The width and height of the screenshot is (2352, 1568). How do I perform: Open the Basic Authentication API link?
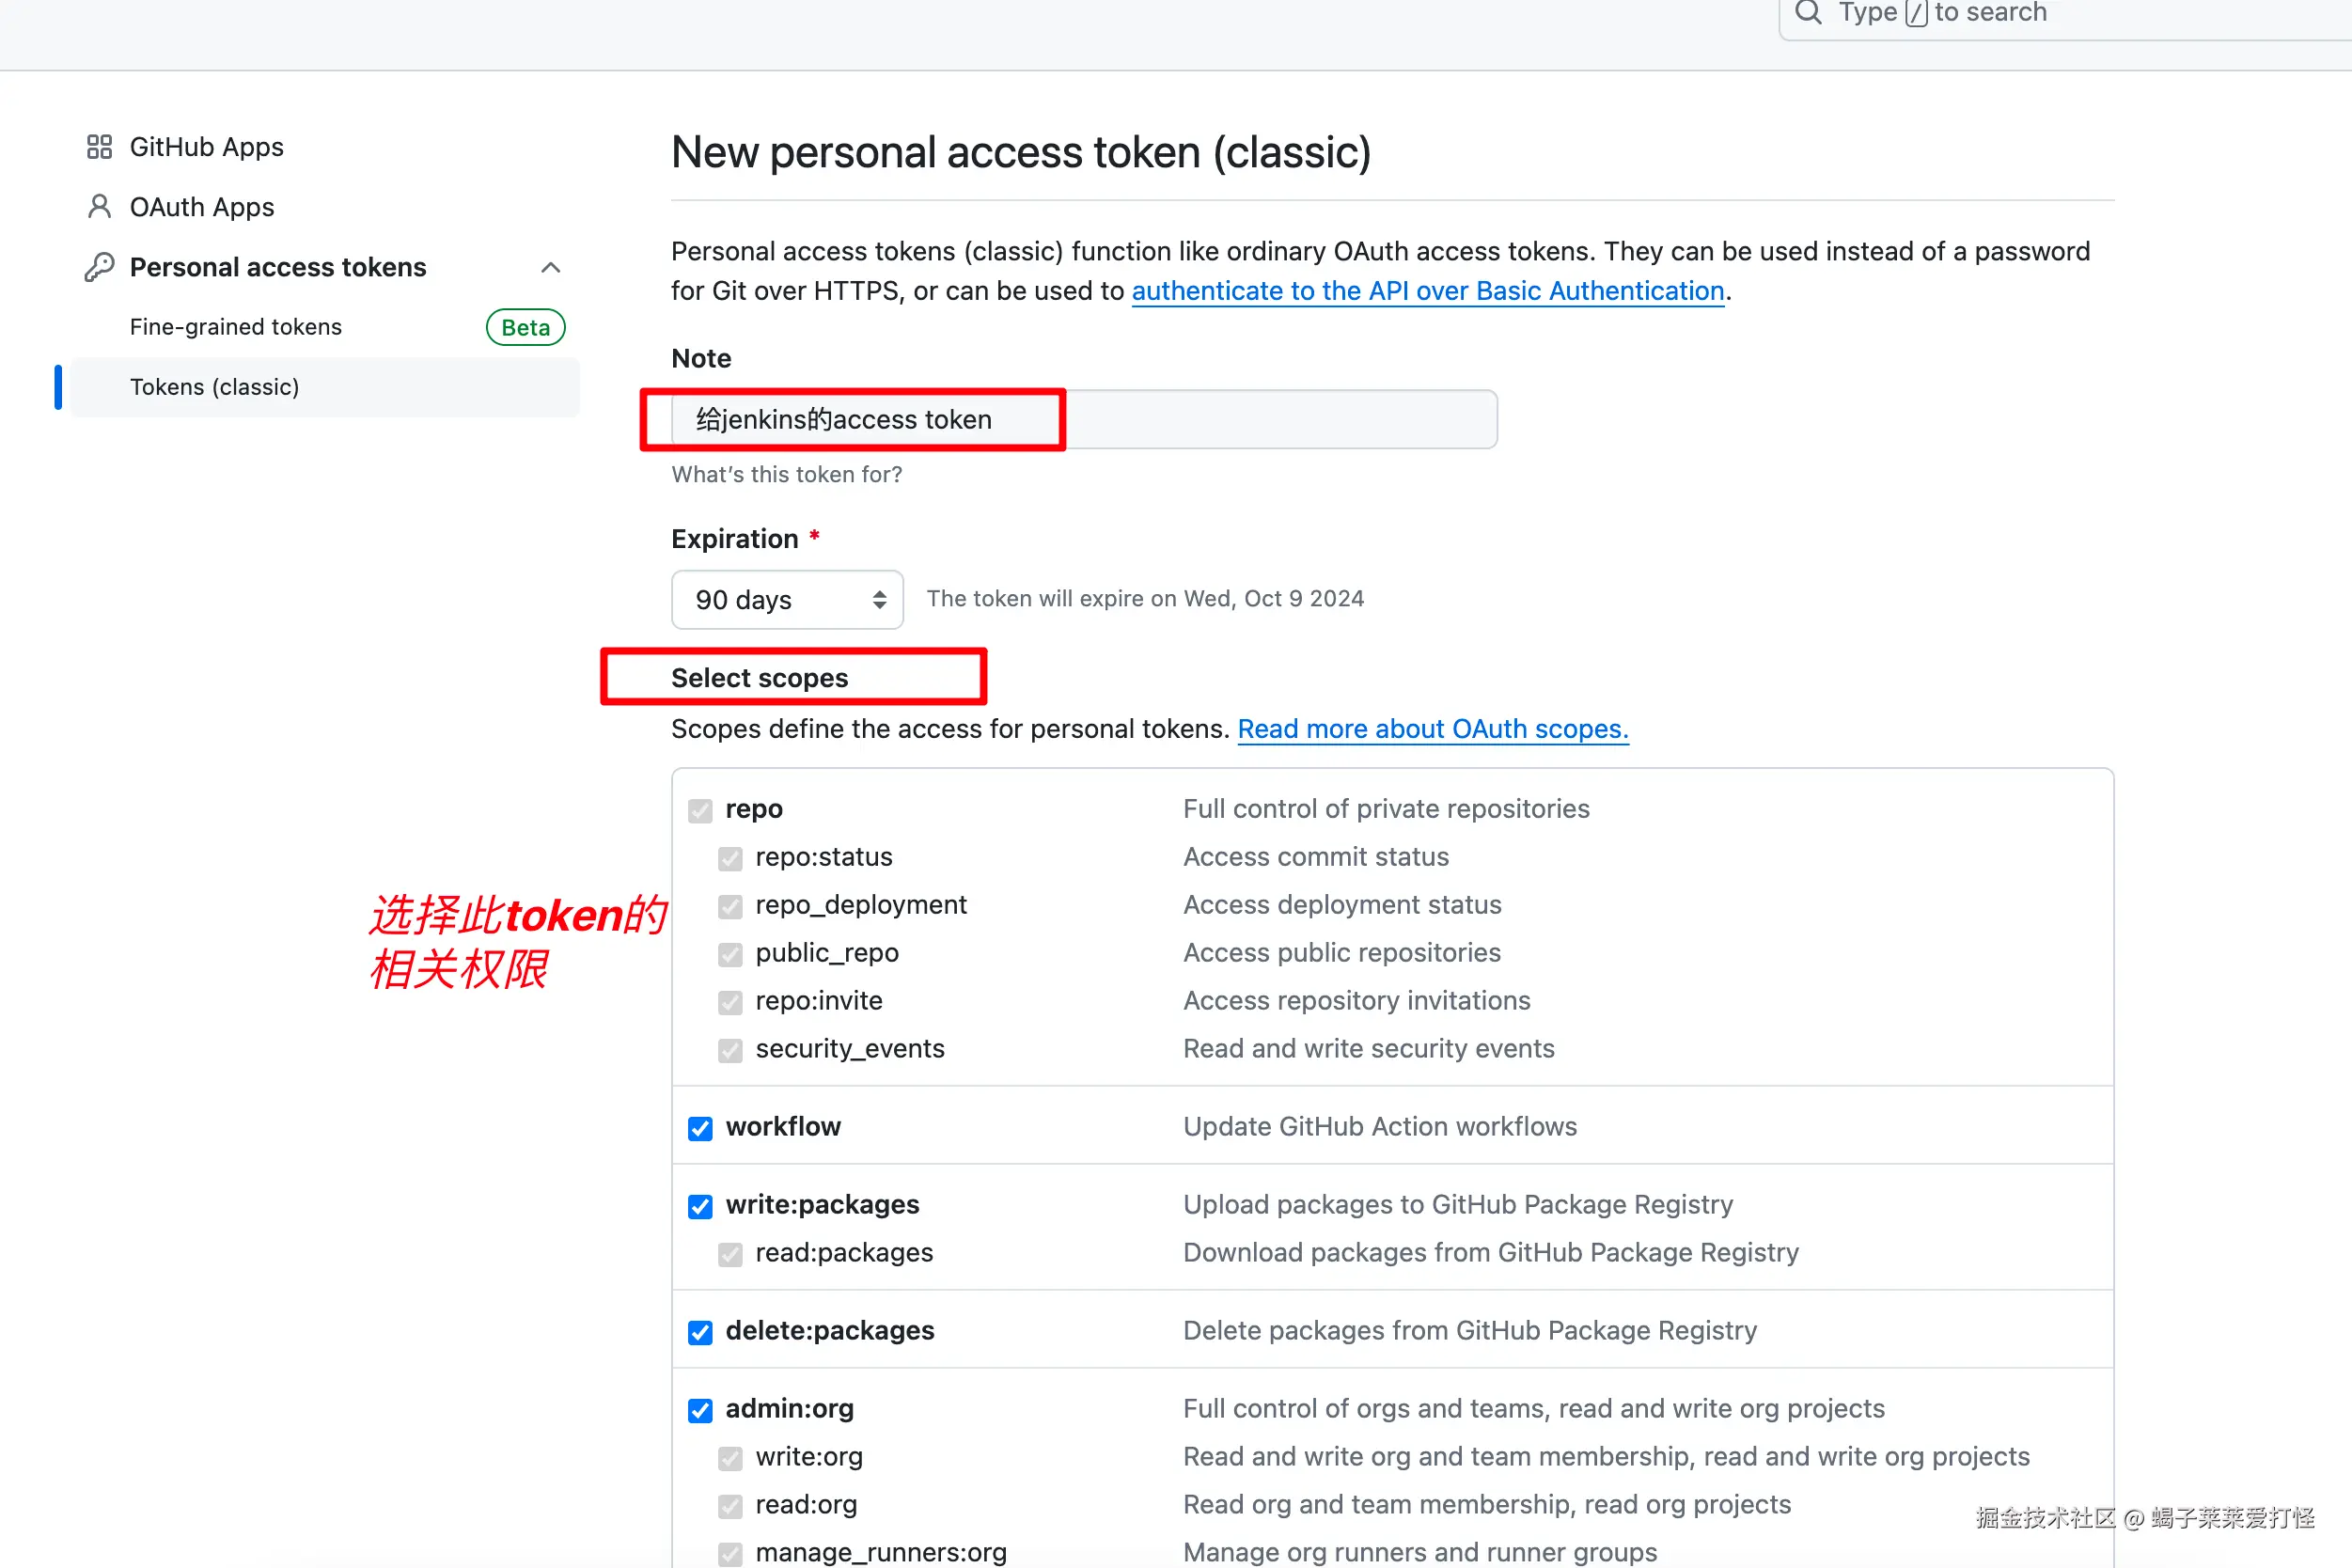point(1427,291)
